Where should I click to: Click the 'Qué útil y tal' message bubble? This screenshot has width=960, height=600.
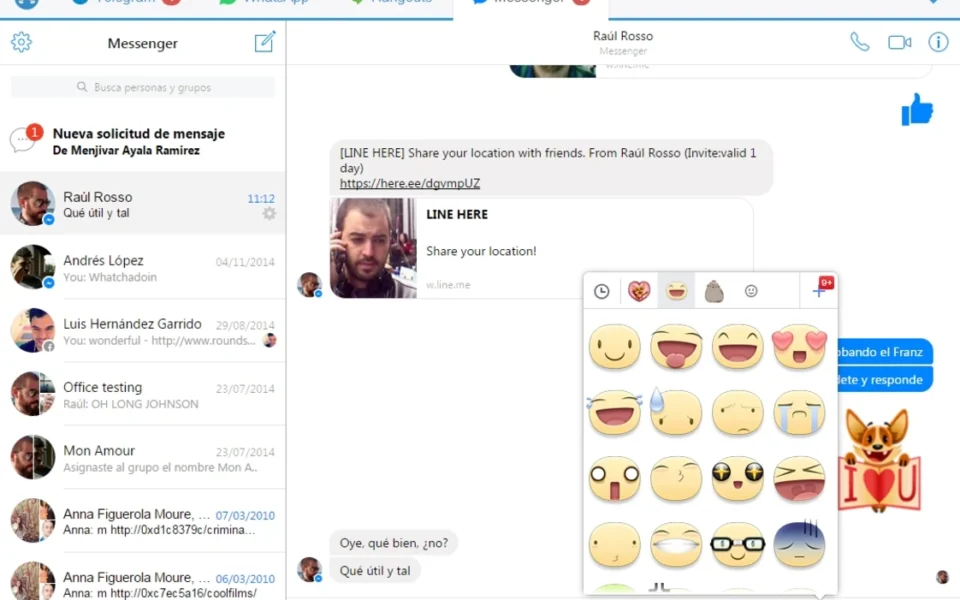point(375,571)
